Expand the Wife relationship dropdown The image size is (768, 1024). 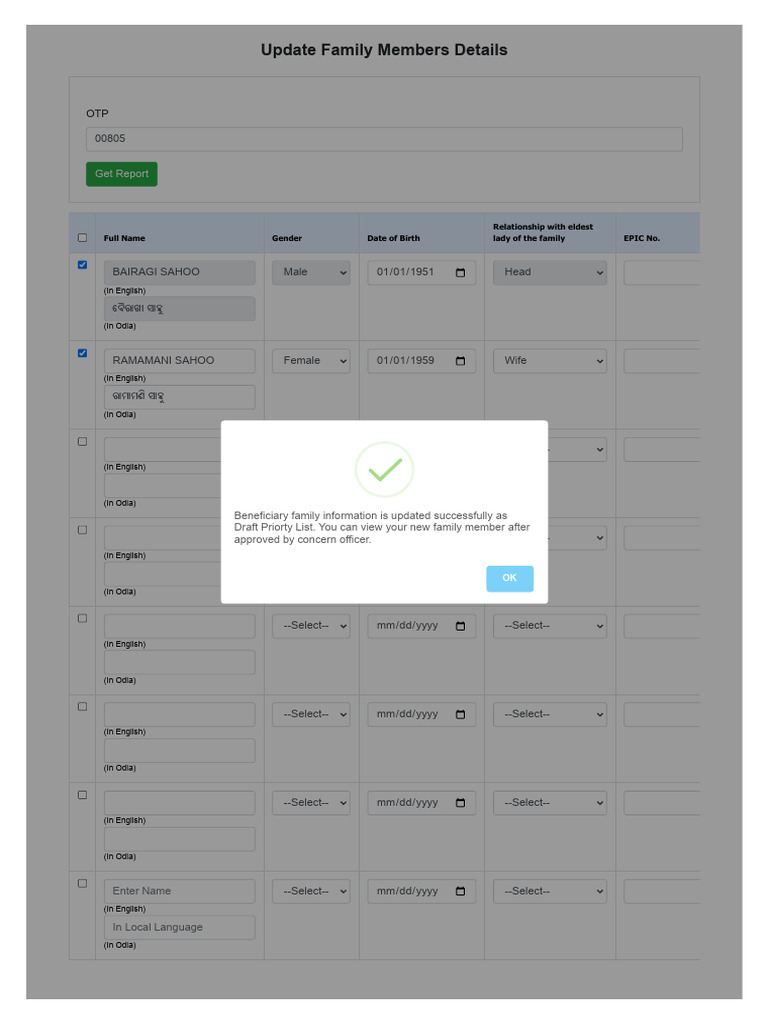click(x=550, y=360)
